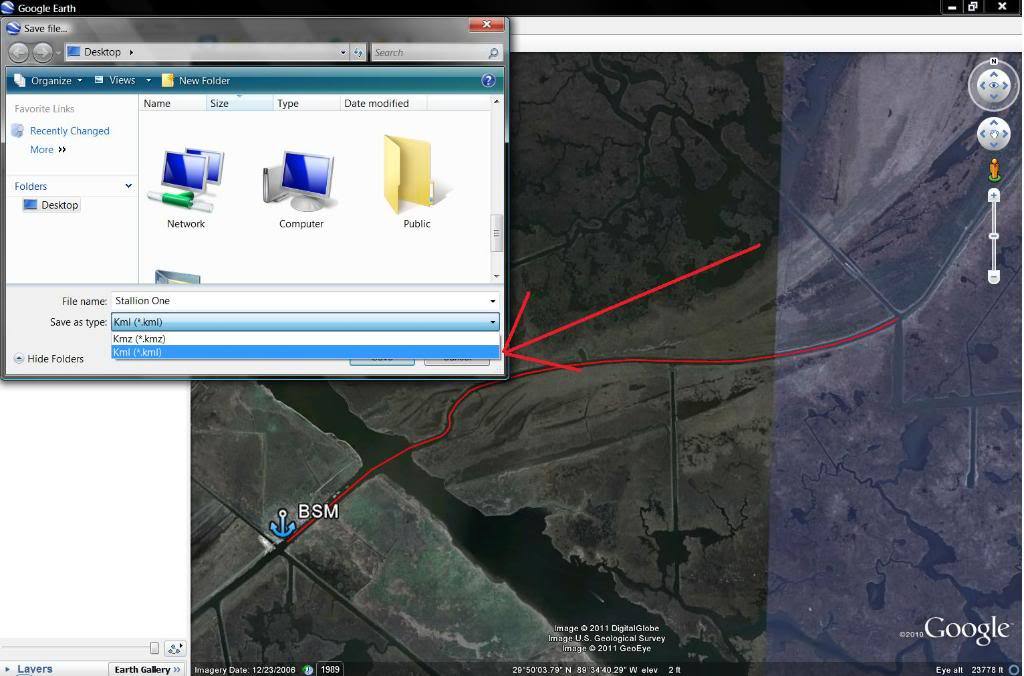Tilt the view up with the Look joystick's top arrow
Image resolution: width=1024 pixels, height=676 pixels.
(x=993, y=73)
